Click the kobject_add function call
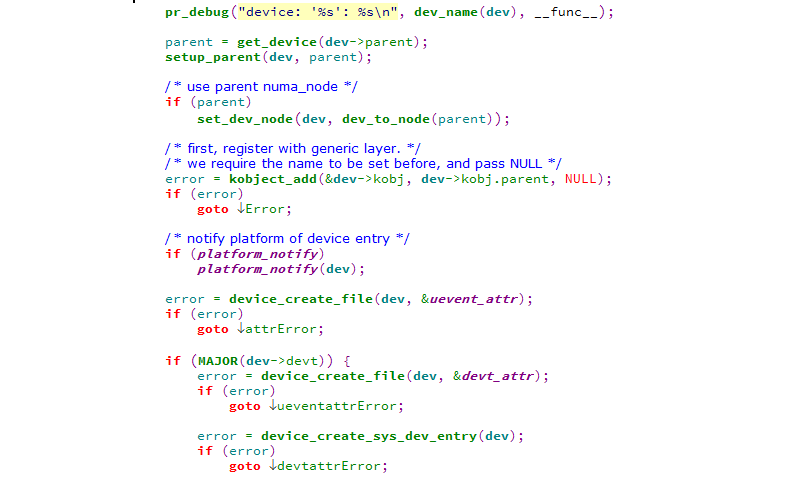Image resolution: width=800 pixels, height=486 pixels. (x=272, y=179)
